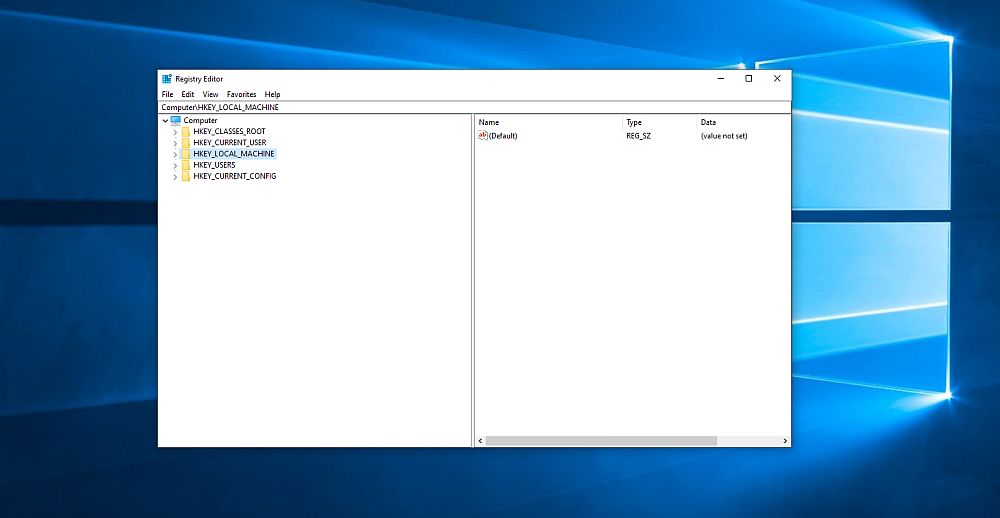Viewport: 1000px width, 518px height.
Task: Click the HKEY_LOCAL_MACHINE folder icon
Action: (186, 154)
